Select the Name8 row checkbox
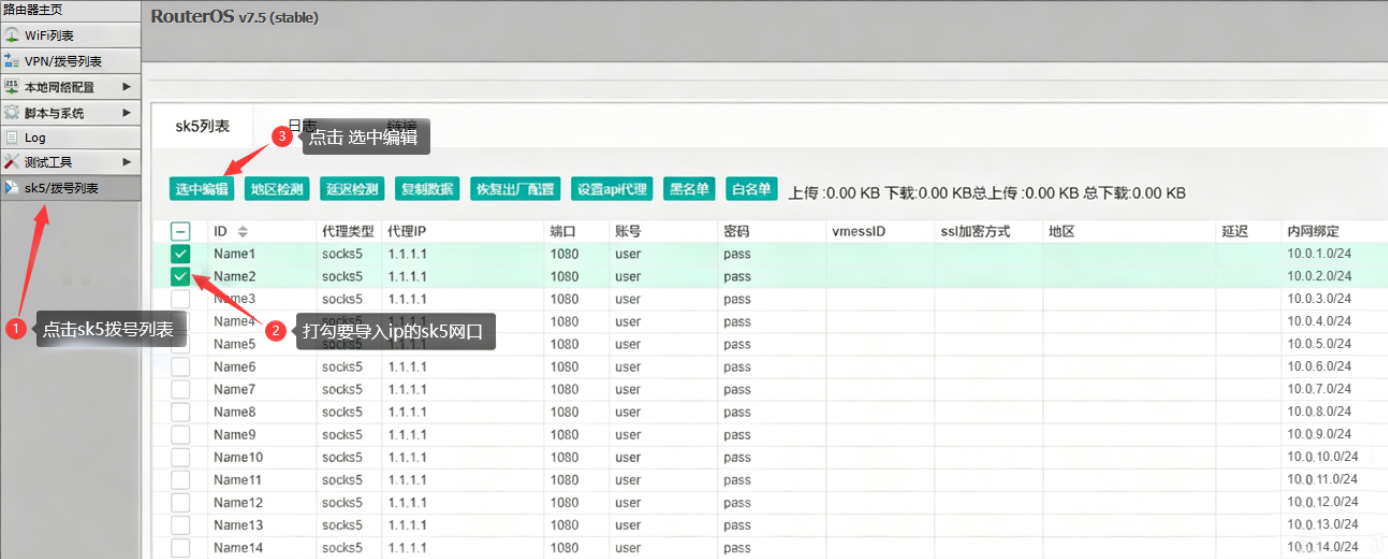Image resolution: width=1388 pixels, height=559 pixels. click(x=180, y=412)
